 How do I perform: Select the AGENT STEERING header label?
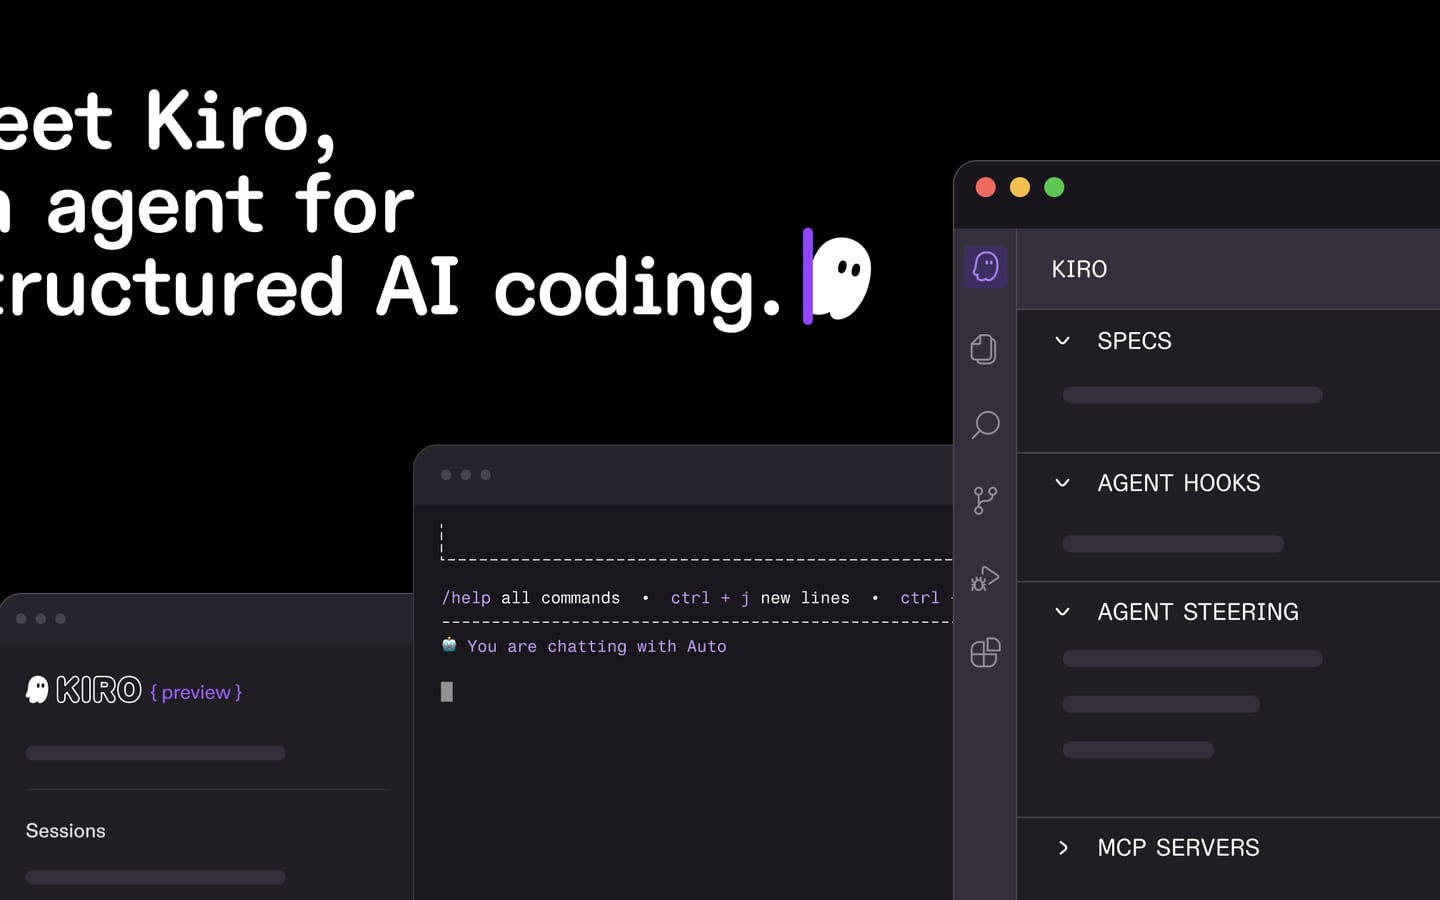tap(1198, 612)
